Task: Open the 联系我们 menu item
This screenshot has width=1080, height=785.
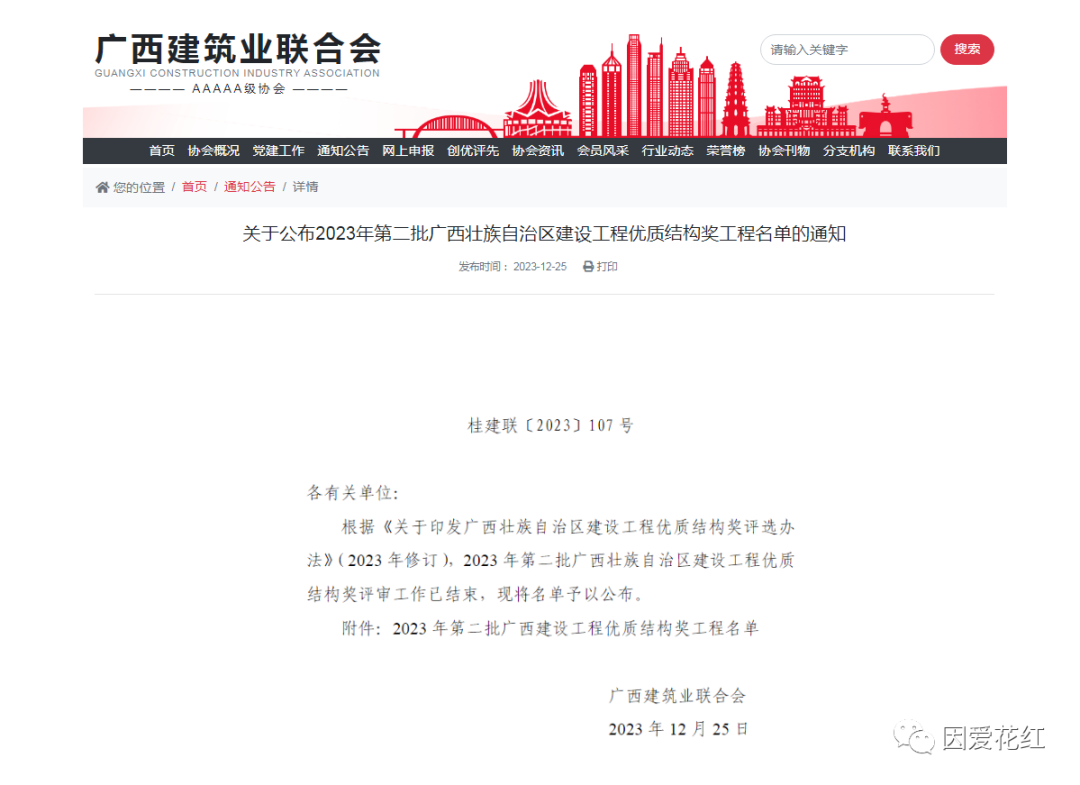Action: [x=914, y=151]
